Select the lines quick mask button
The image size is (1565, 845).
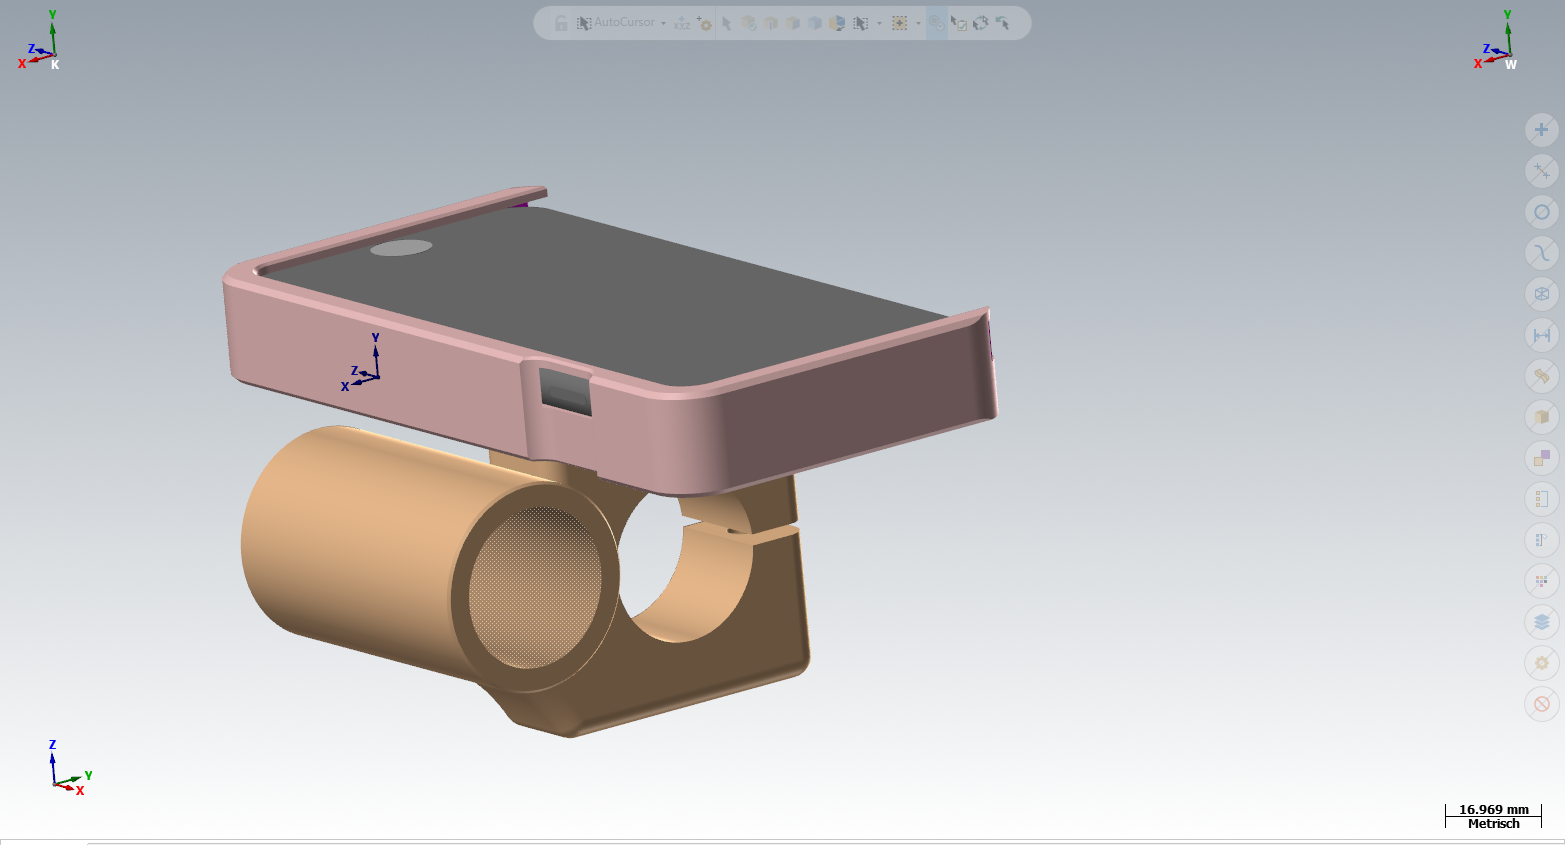[1541, 171]
